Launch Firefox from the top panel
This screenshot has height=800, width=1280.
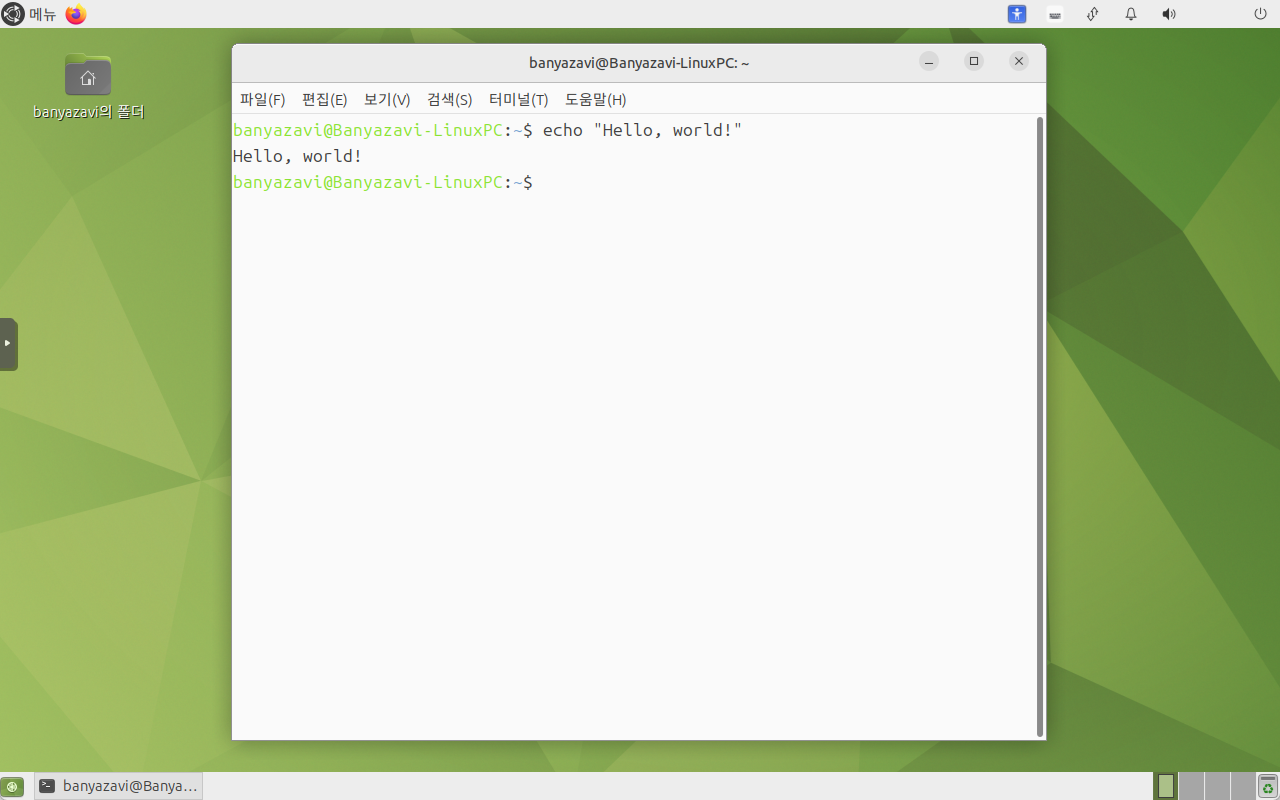76,14
